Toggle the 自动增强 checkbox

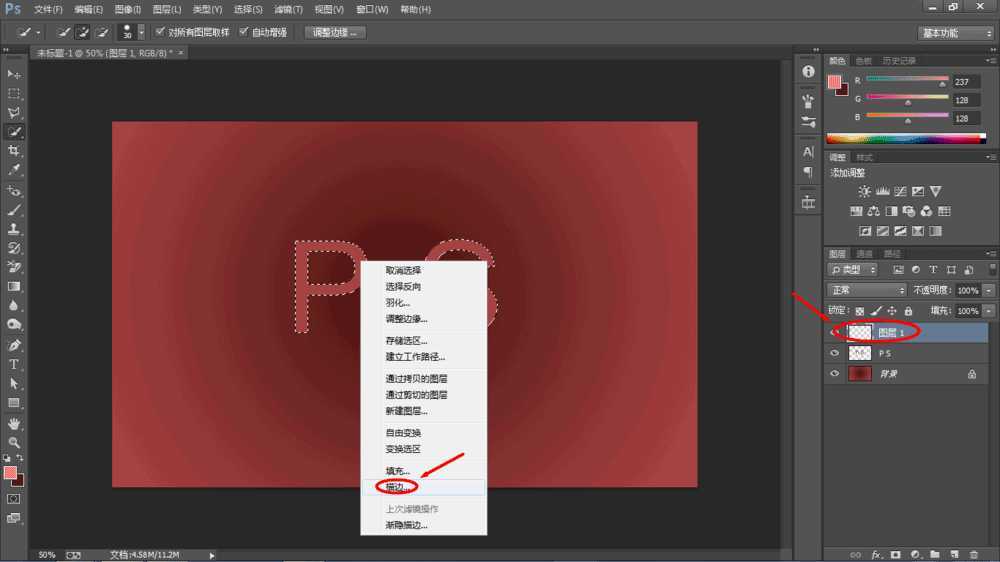point(244,32)
